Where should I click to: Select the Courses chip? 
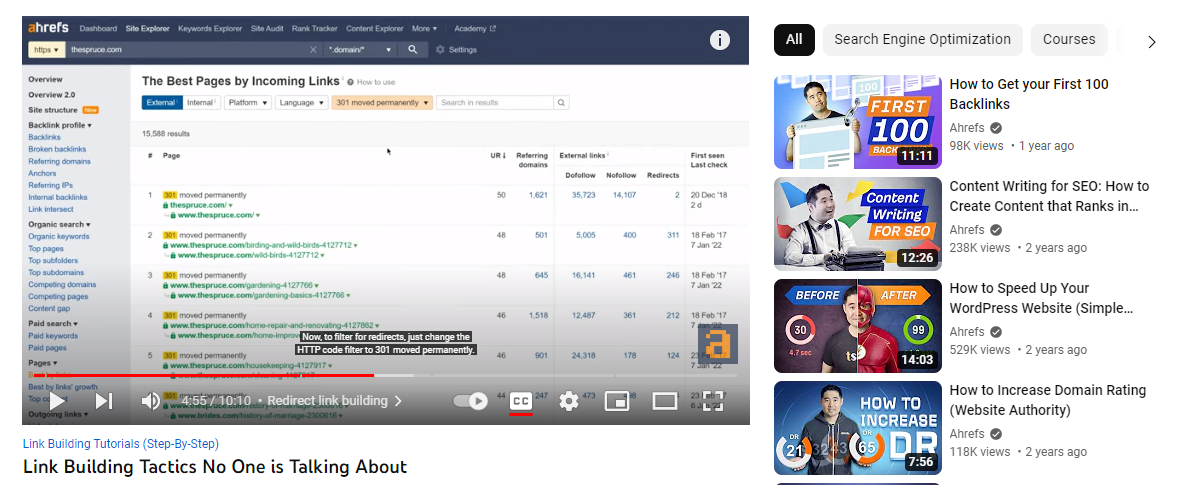point(1069,40)
